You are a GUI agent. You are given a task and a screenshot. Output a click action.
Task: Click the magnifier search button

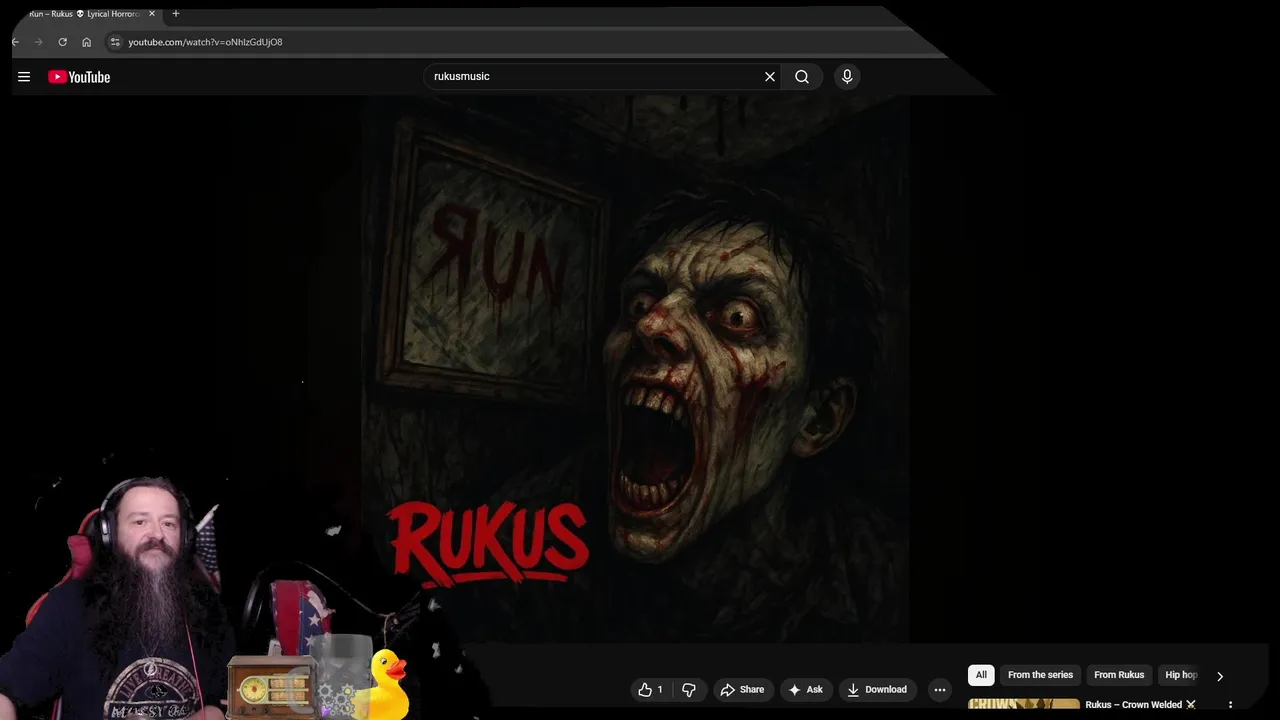click(x=802, y=76)
